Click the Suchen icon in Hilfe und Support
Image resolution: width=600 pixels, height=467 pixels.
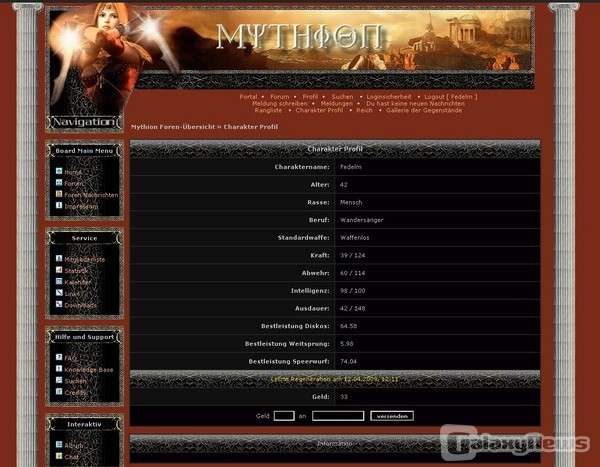[x=59, y=380]
